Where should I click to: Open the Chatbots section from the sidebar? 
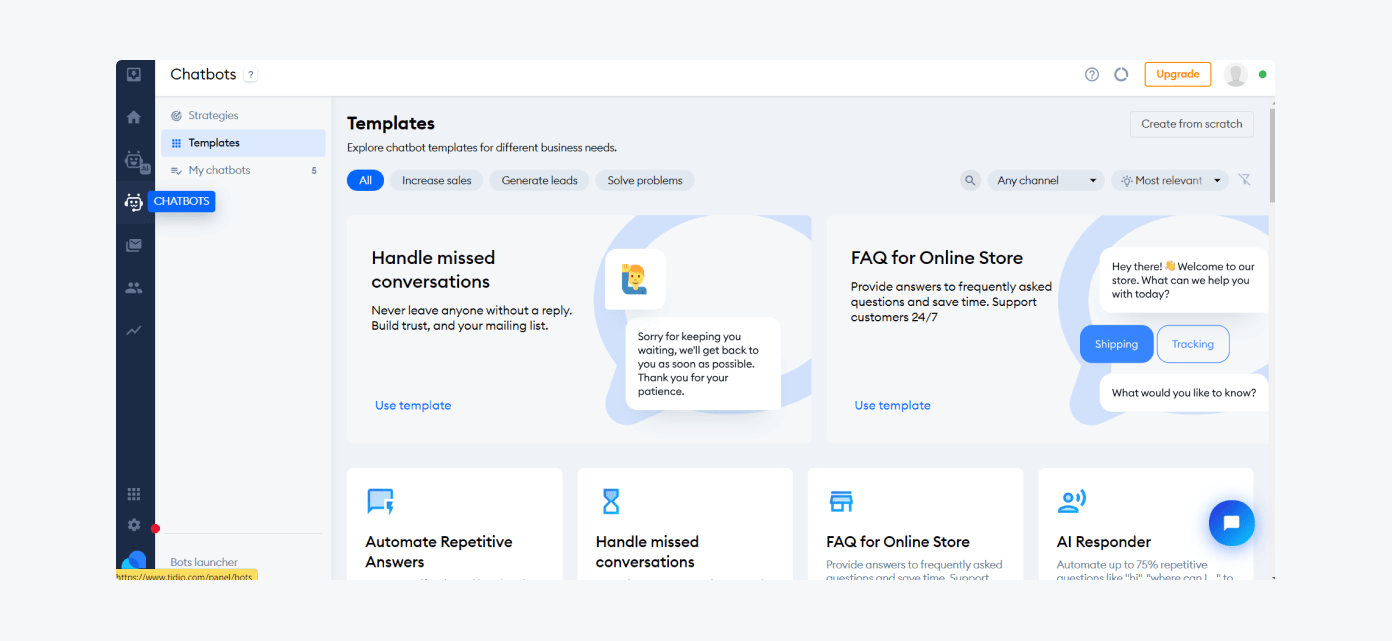(x=133, y=201)
